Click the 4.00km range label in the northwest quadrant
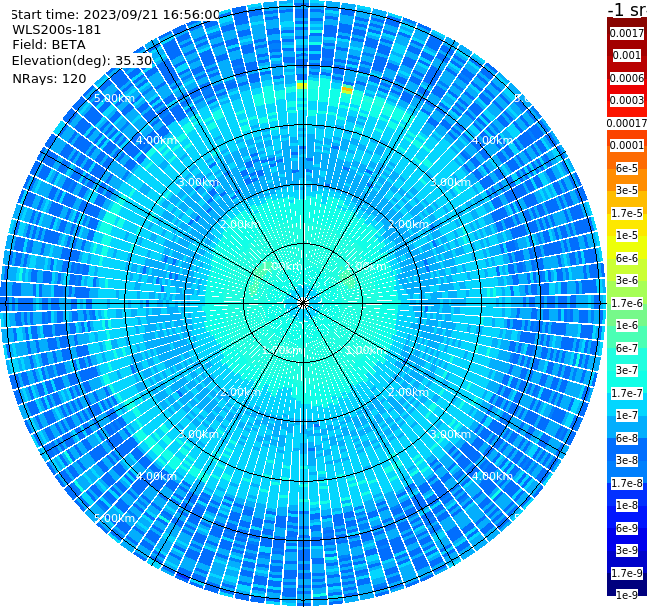 coord(156,140)
